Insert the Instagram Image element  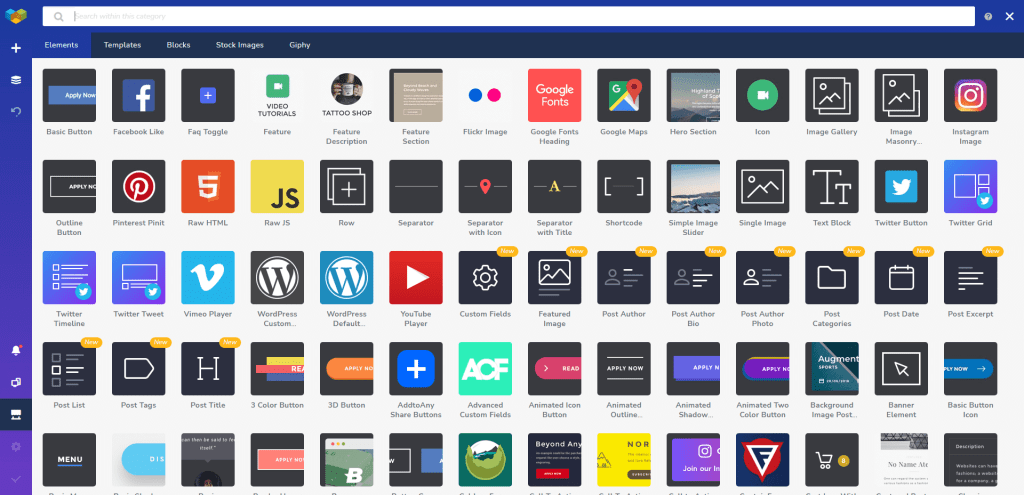(x=970, y=95)
